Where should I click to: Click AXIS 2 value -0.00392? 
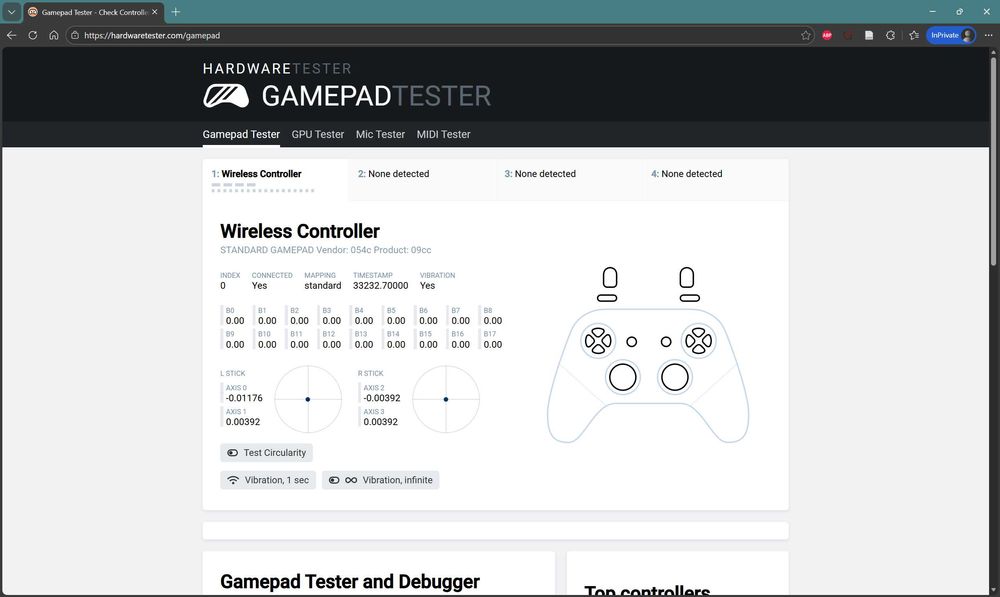tap(382, 398)
